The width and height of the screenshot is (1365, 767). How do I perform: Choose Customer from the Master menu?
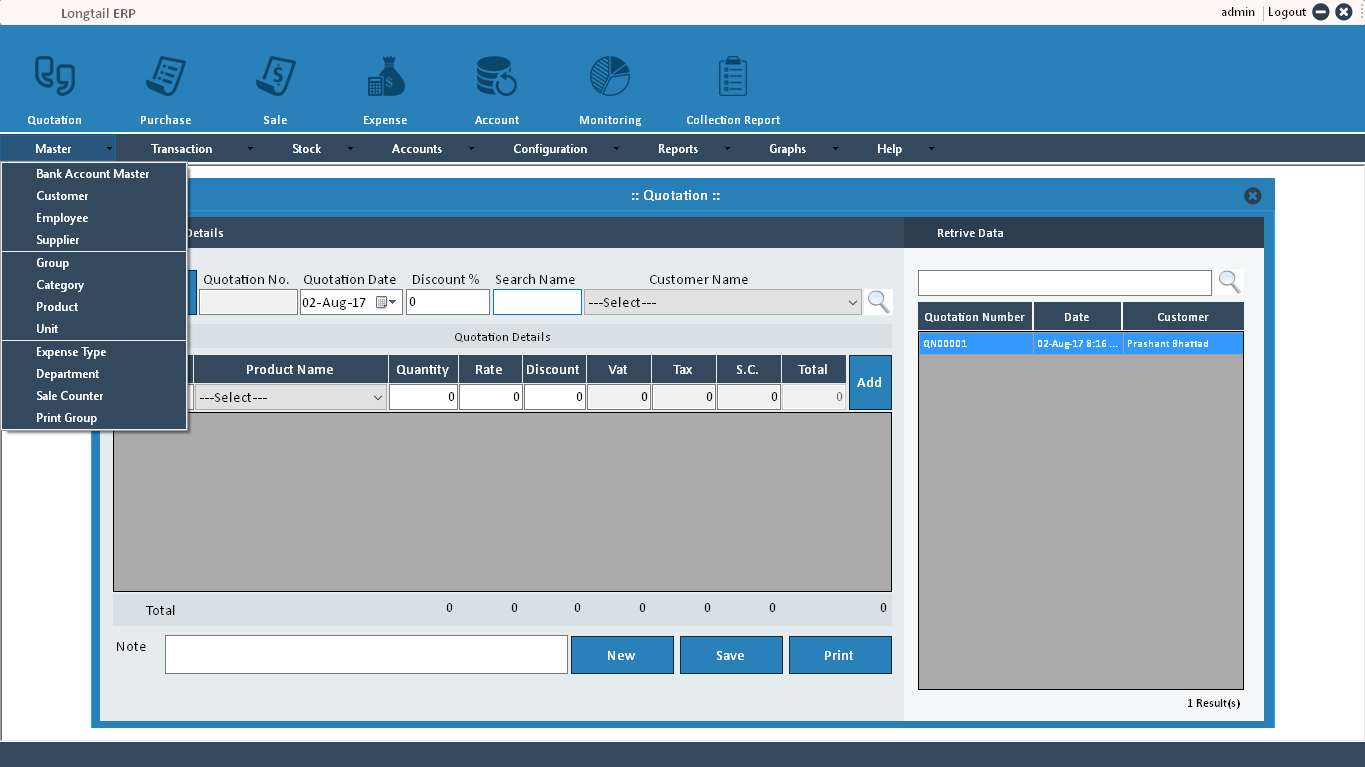[62, 196]
